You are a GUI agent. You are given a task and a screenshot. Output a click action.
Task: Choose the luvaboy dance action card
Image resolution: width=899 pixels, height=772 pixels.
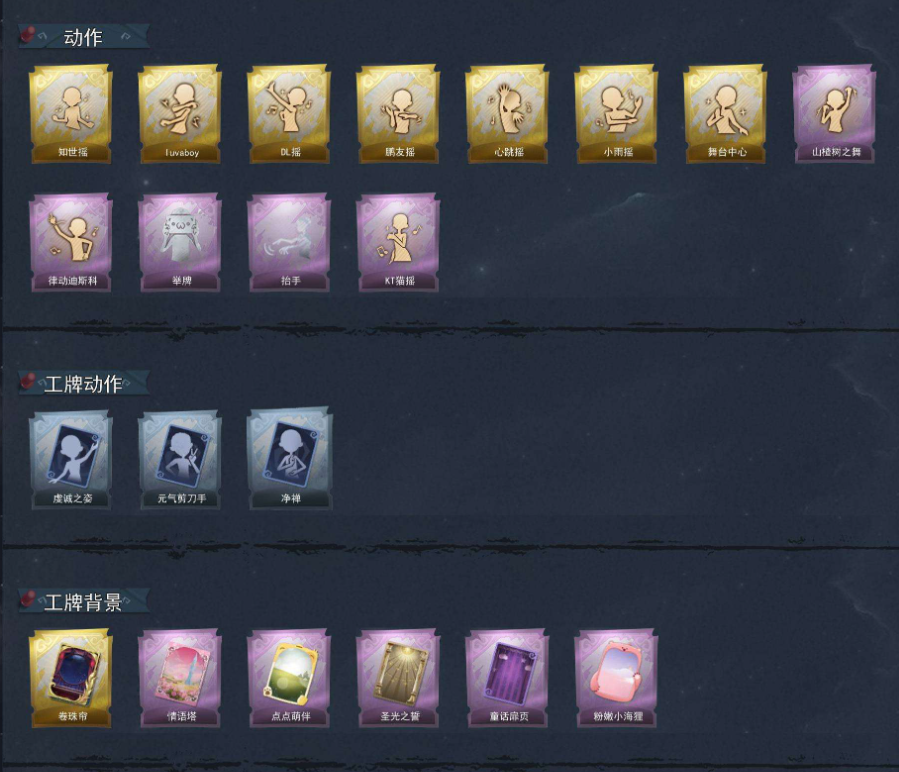click(x=180, y=114)
